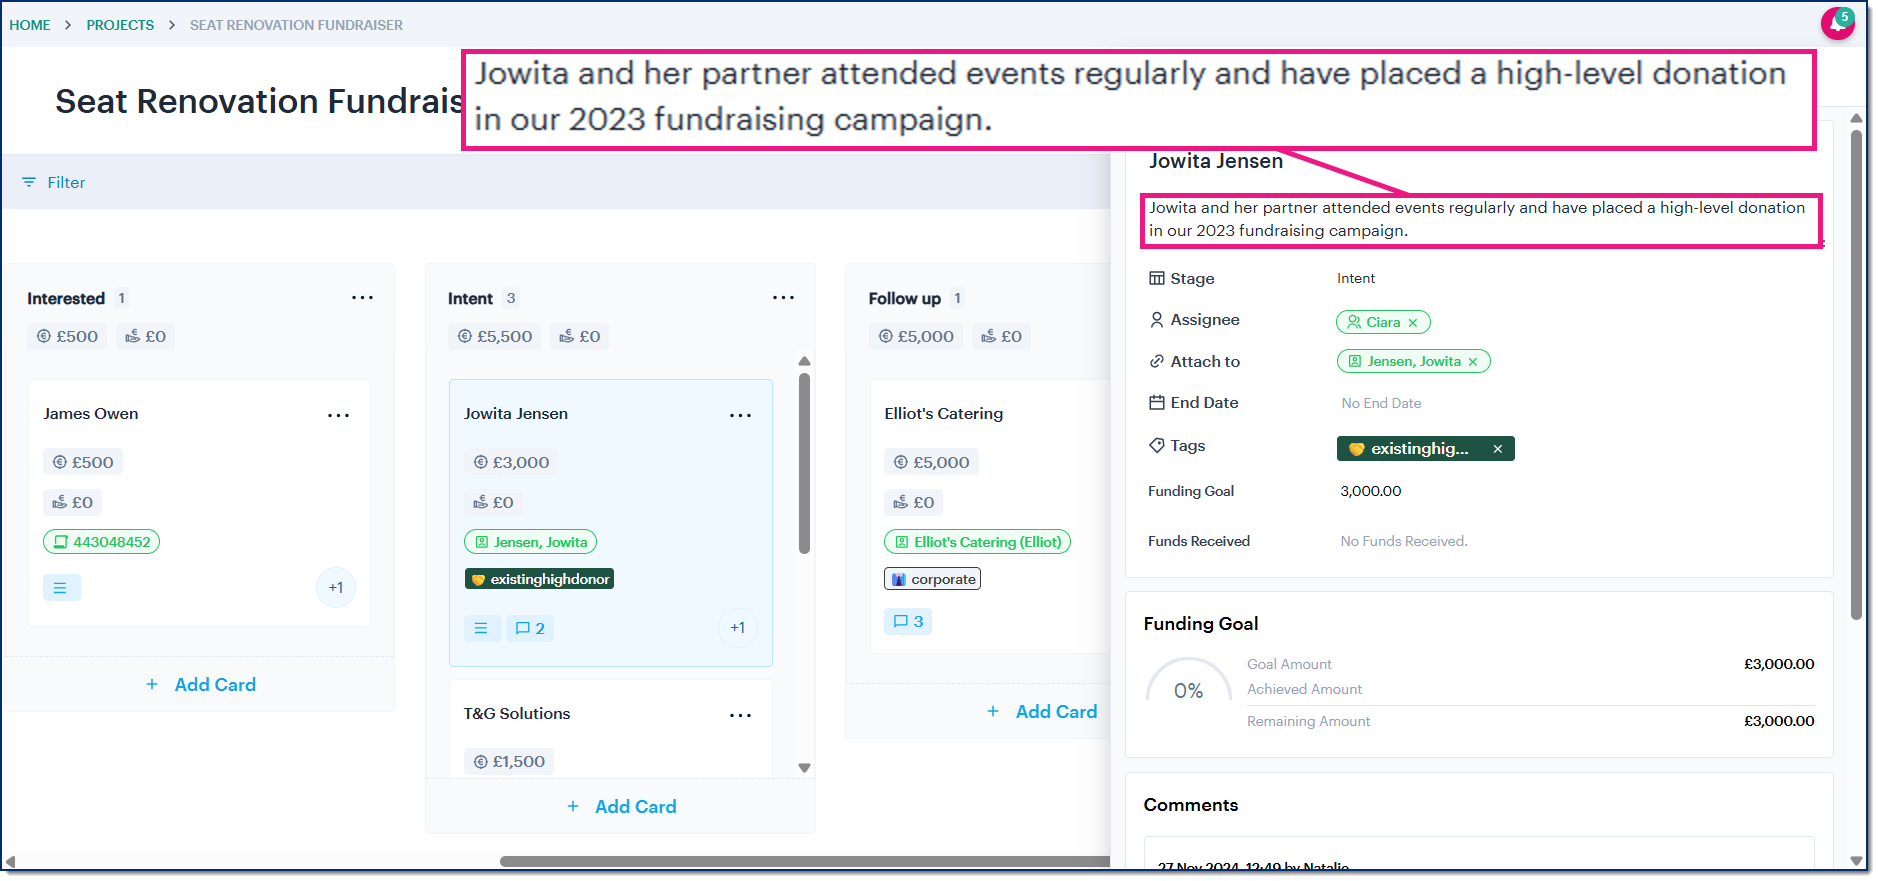Click the Assignee person icon

[1157, 320]
